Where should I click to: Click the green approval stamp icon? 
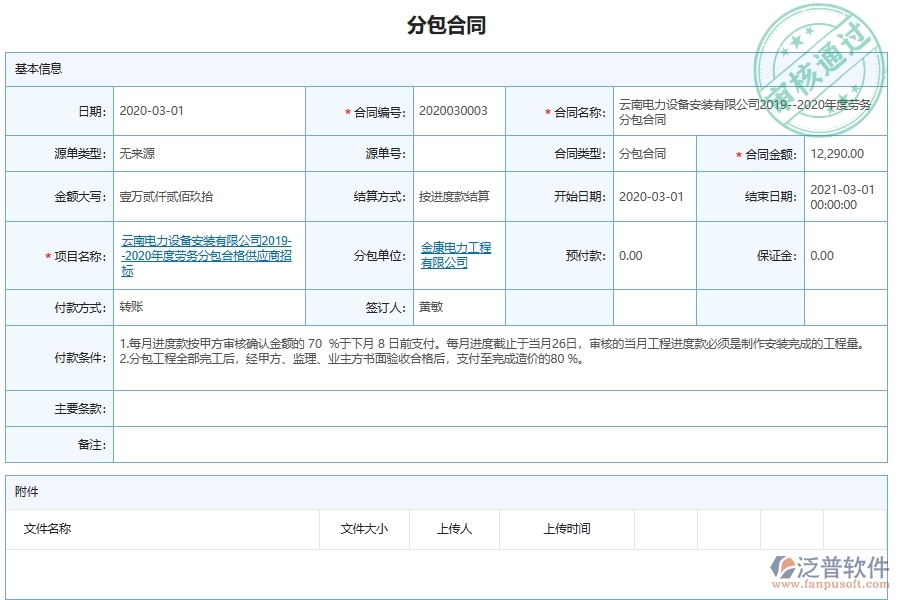point(817,65)
